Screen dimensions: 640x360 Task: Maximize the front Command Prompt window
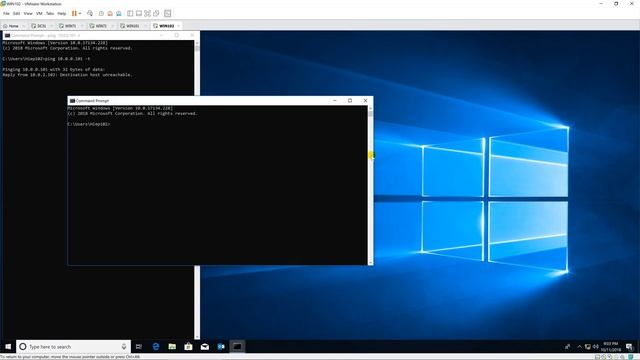pyautogui.click(x=350, y=100)
